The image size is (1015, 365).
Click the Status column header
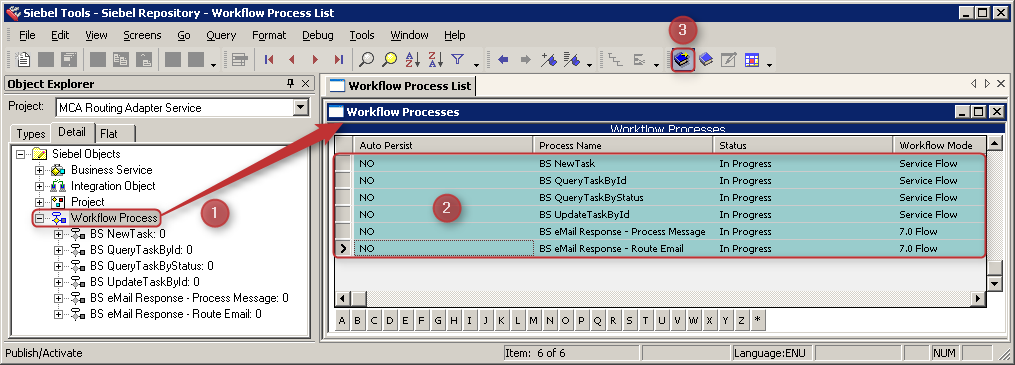pos(803,145)
